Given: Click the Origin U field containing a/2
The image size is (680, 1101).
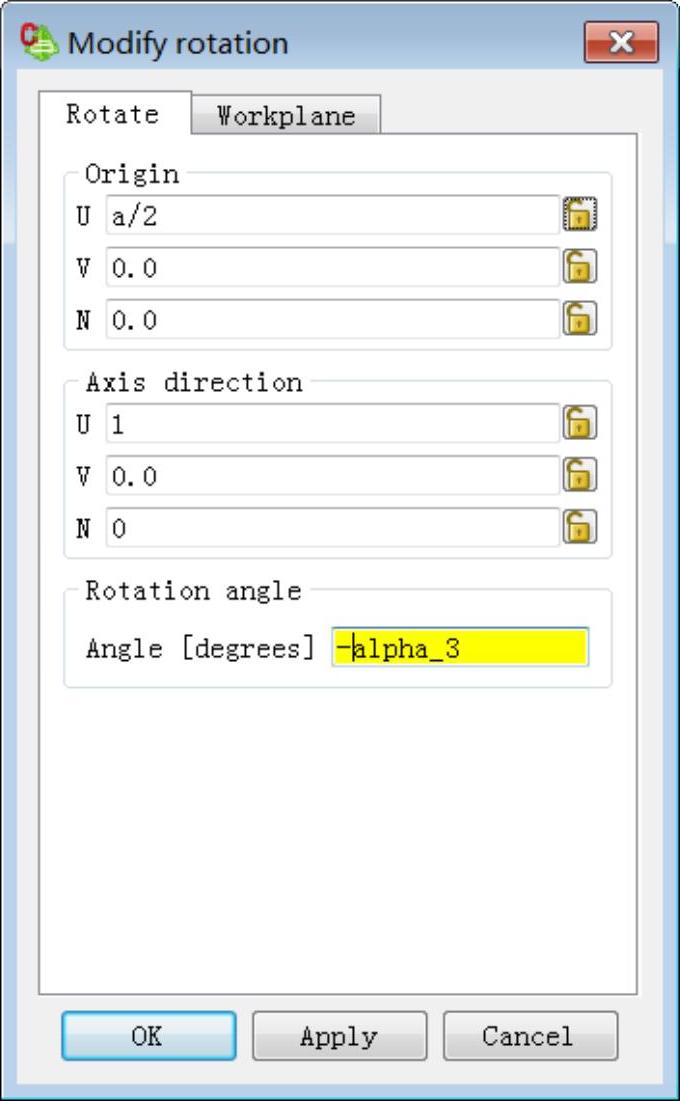Looking at the screenshot, I should pyautogui.click(x=331, y=215).
